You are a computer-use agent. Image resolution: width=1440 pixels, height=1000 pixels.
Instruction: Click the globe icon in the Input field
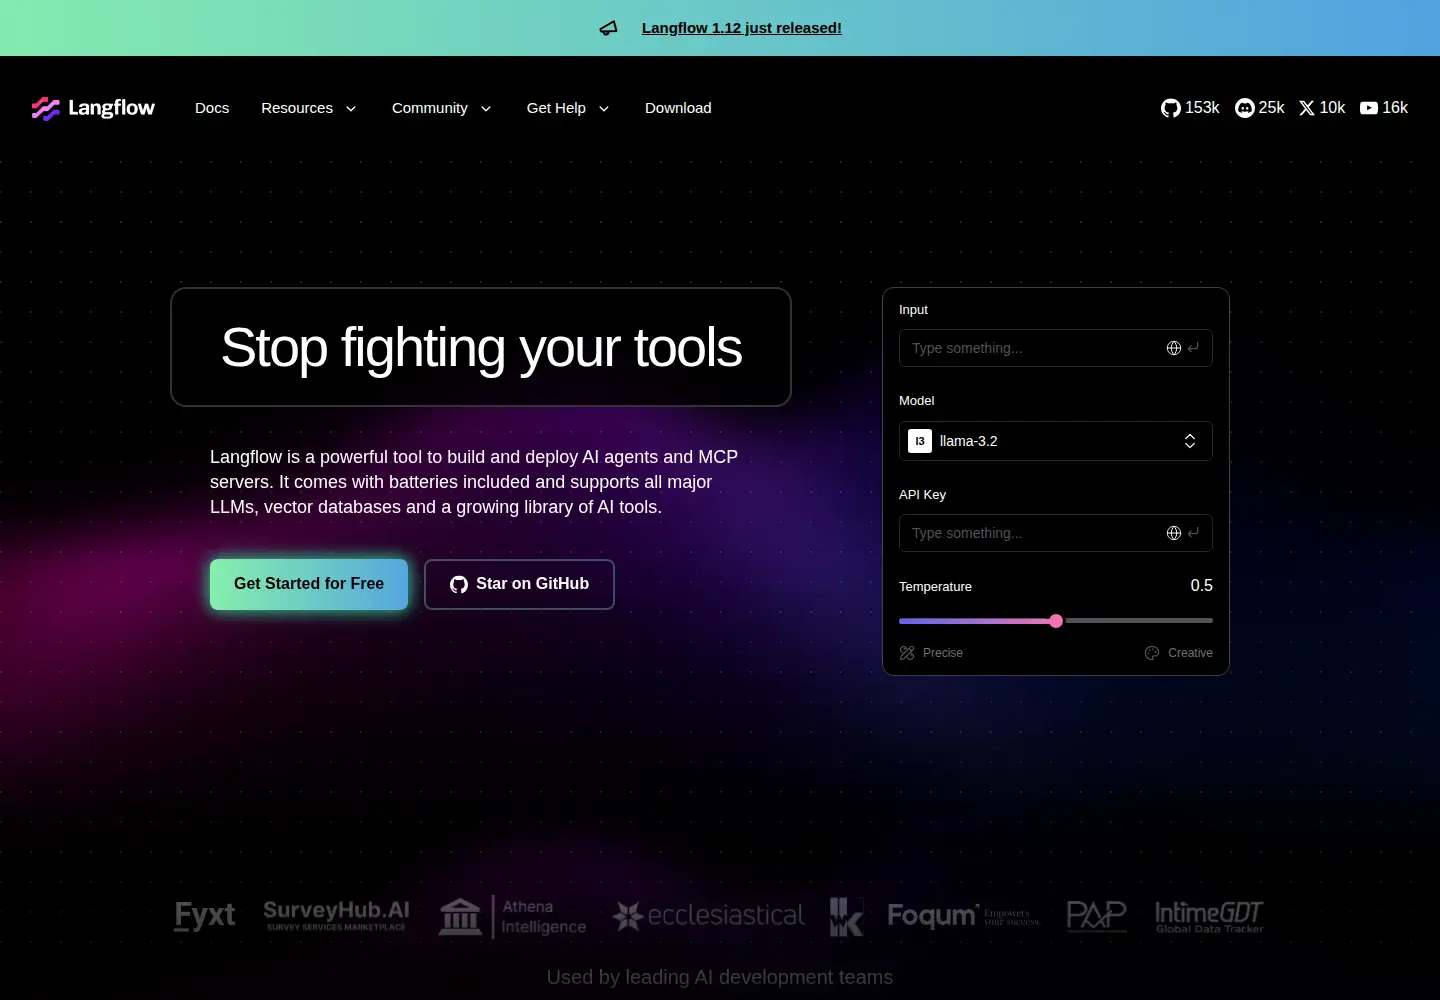pos(1174,348)
